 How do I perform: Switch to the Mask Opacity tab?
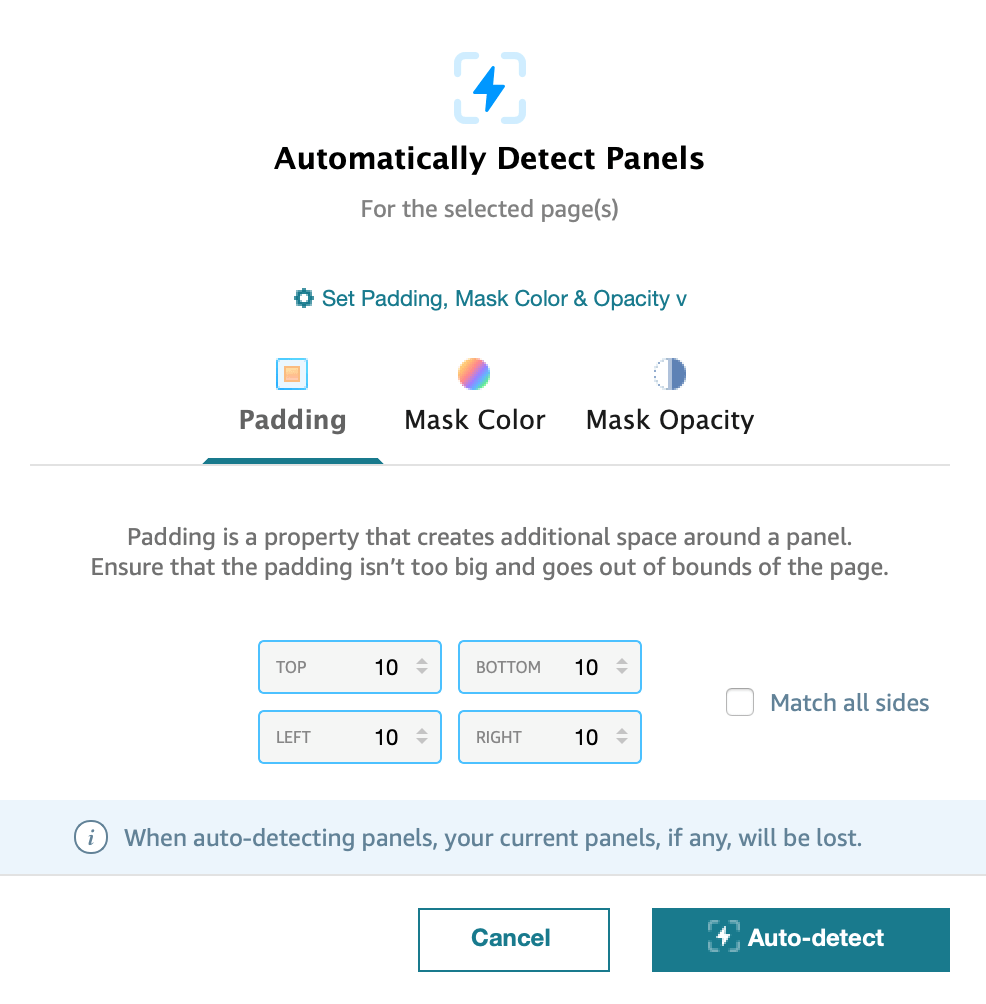pyautogui.click(x=670, y=420)
